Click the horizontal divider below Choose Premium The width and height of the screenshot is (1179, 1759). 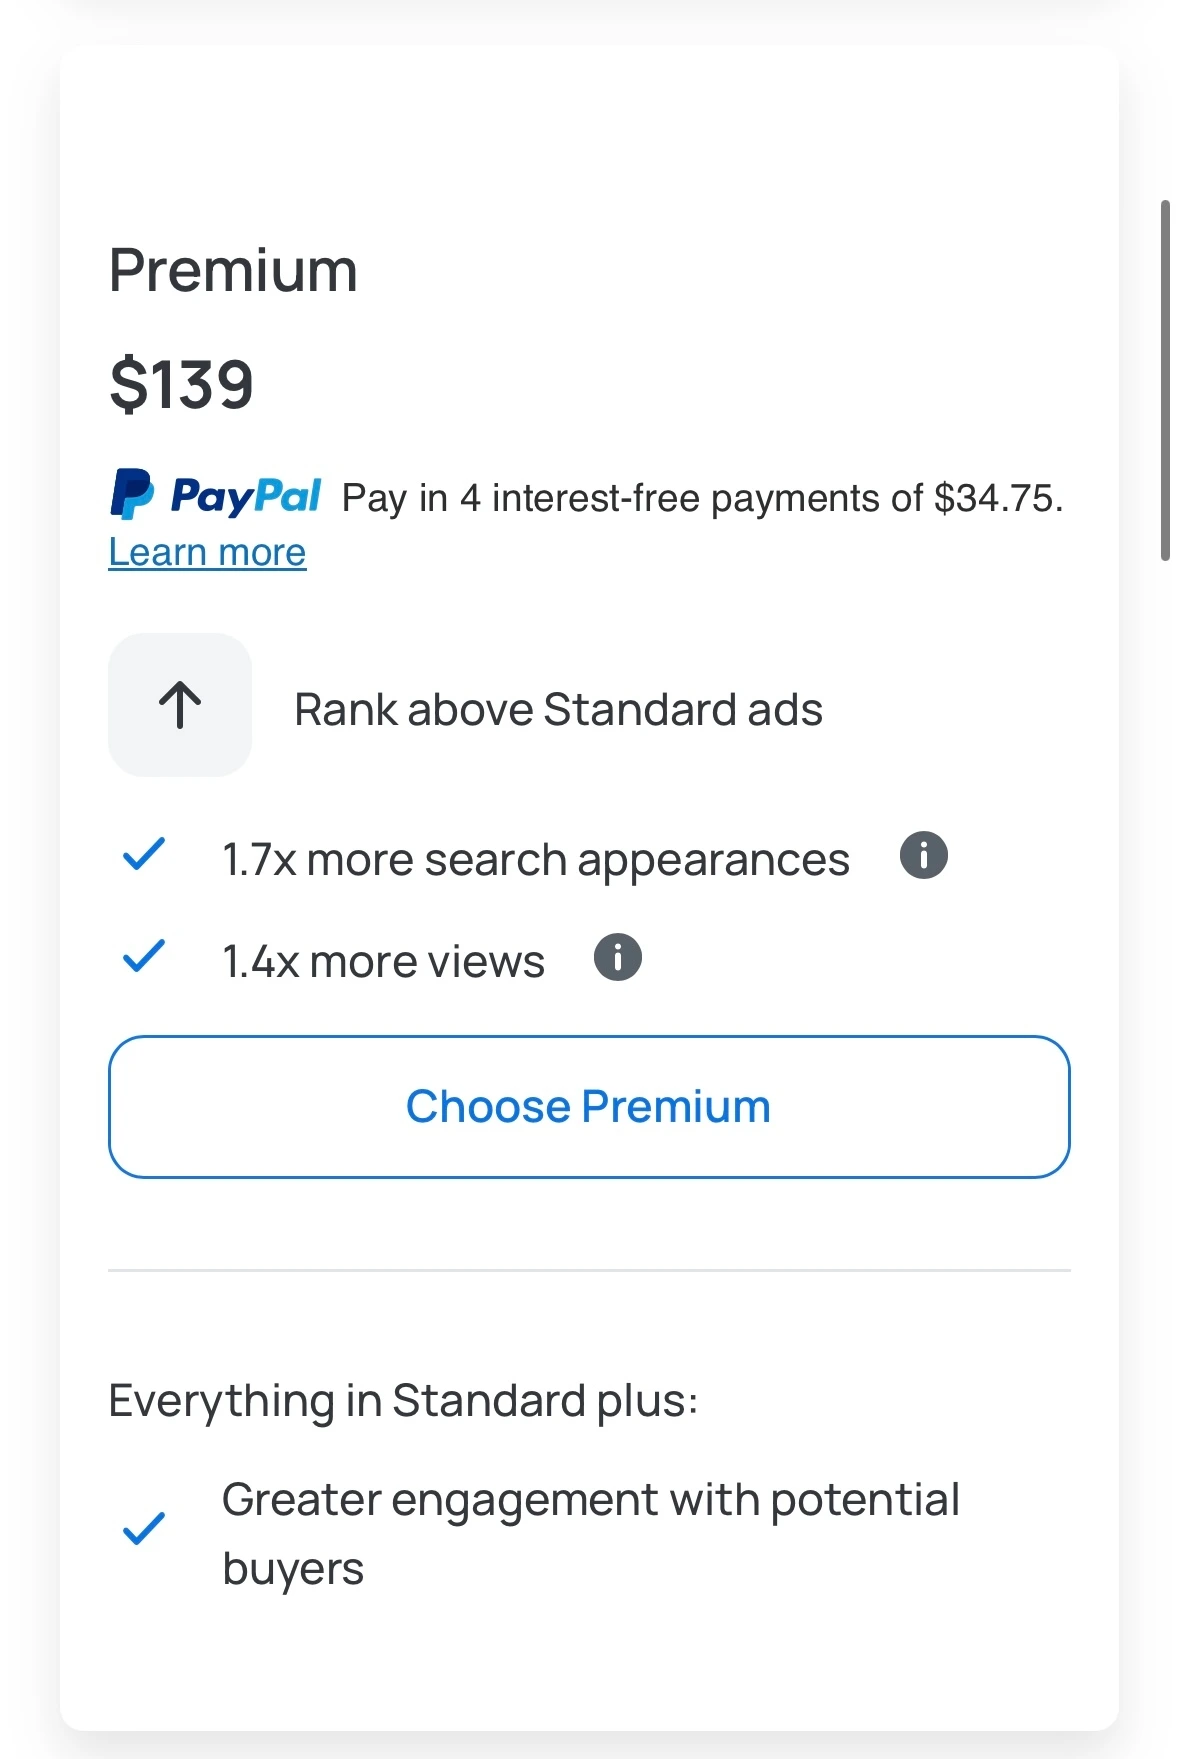tap(589, 1270)
